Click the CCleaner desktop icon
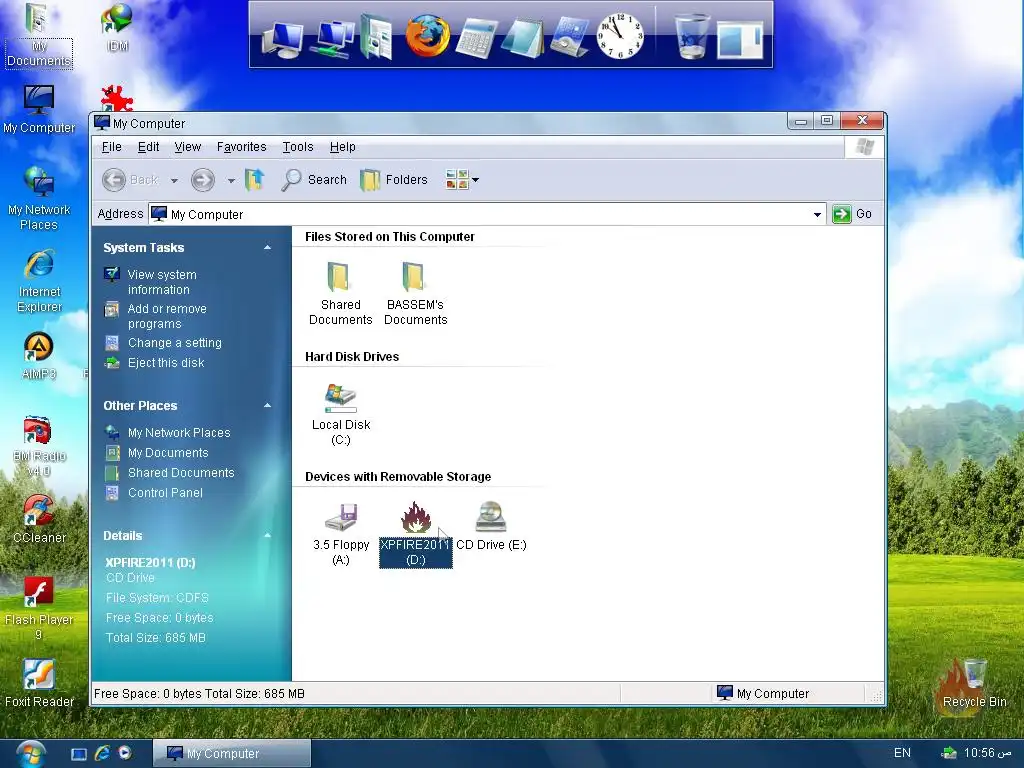Screen dimensions: 1024x768 click(x=39, y=519)
